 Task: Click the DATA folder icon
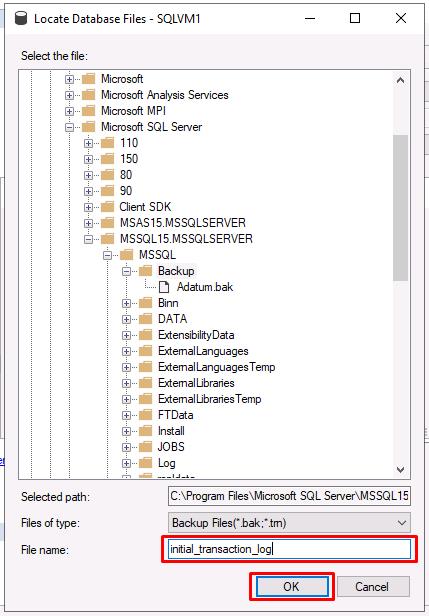pos(145,319)
